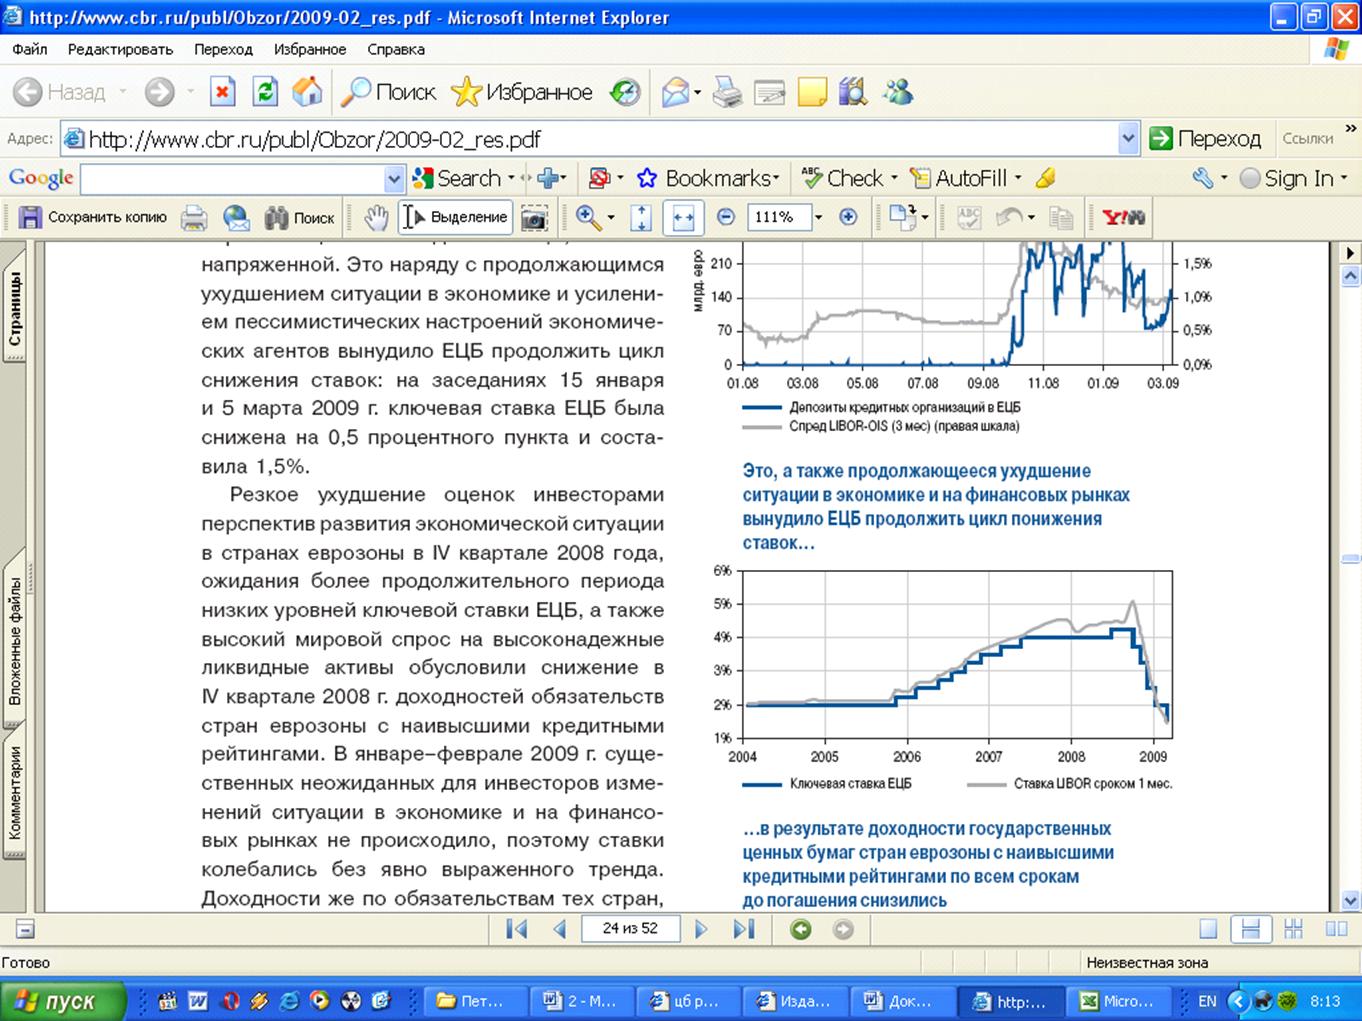This screenshot has height=1021, width=1362.
Task: Click Сохранить копию button
Action: pyautogui.click(x=94, y=217)
